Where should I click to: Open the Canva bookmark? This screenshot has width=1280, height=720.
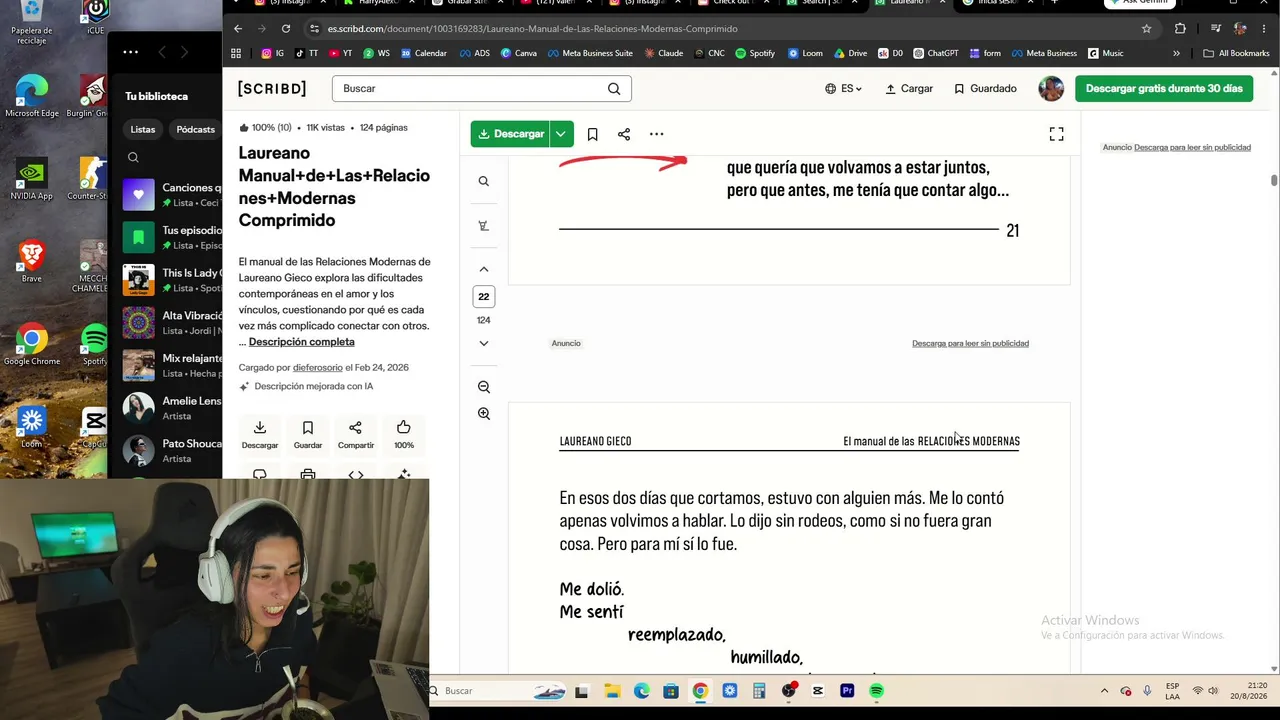[519, 53]
